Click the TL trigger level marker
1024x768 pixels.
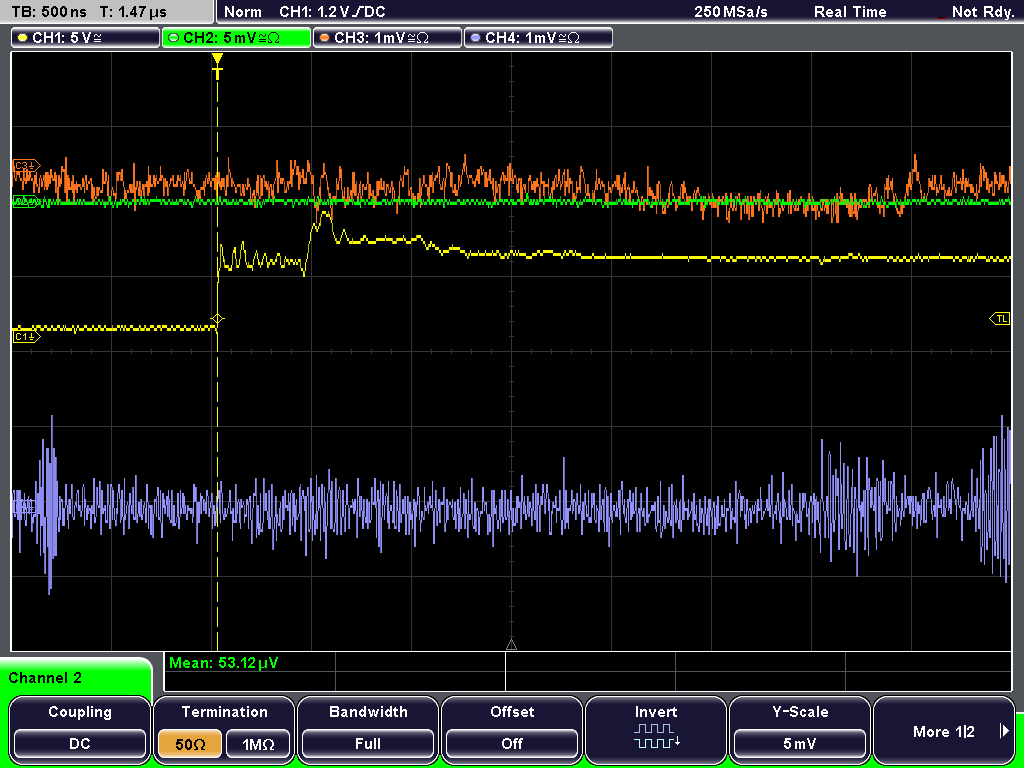tap(1000, 319)
